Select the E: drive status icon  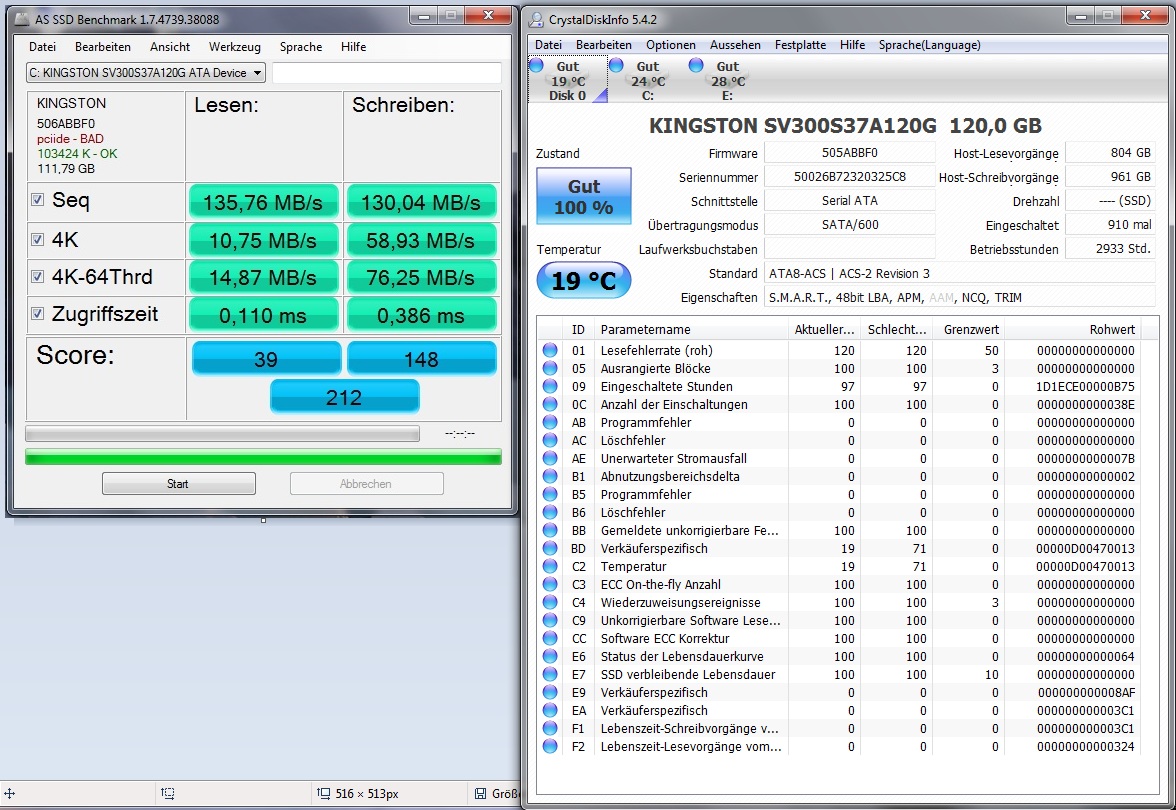point(695,65)
